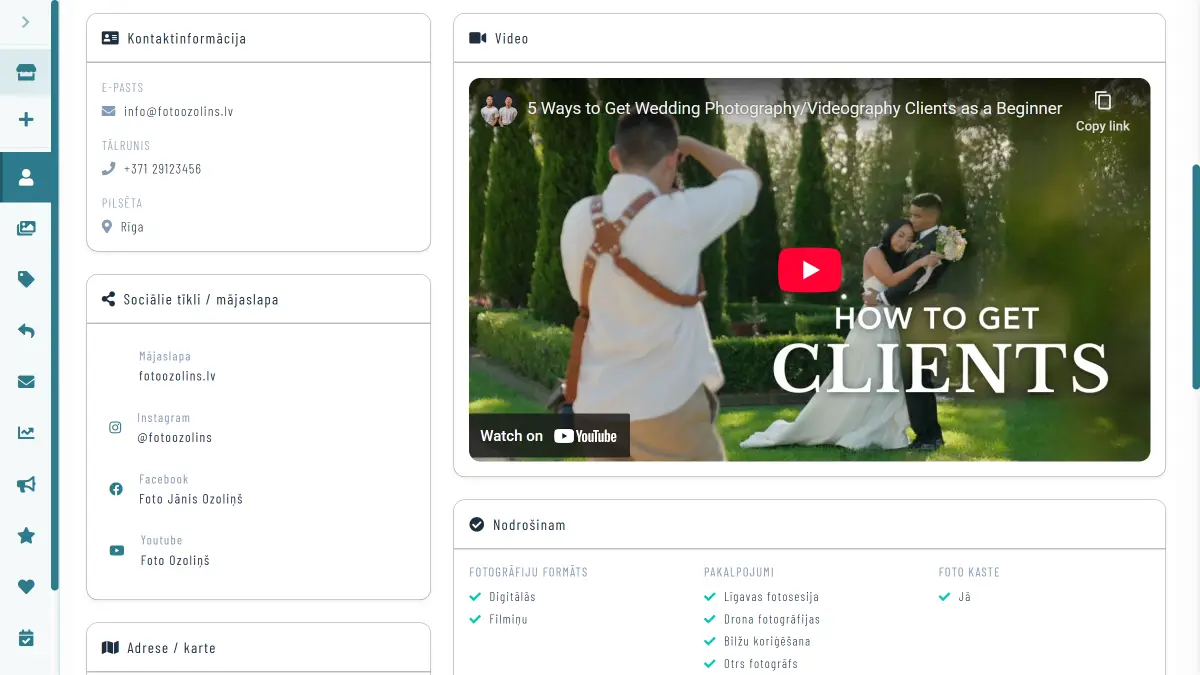Open the calendar check icon in the sidebar
Image resolution: width=1200 pixels, height=675 pixels.
26,637
